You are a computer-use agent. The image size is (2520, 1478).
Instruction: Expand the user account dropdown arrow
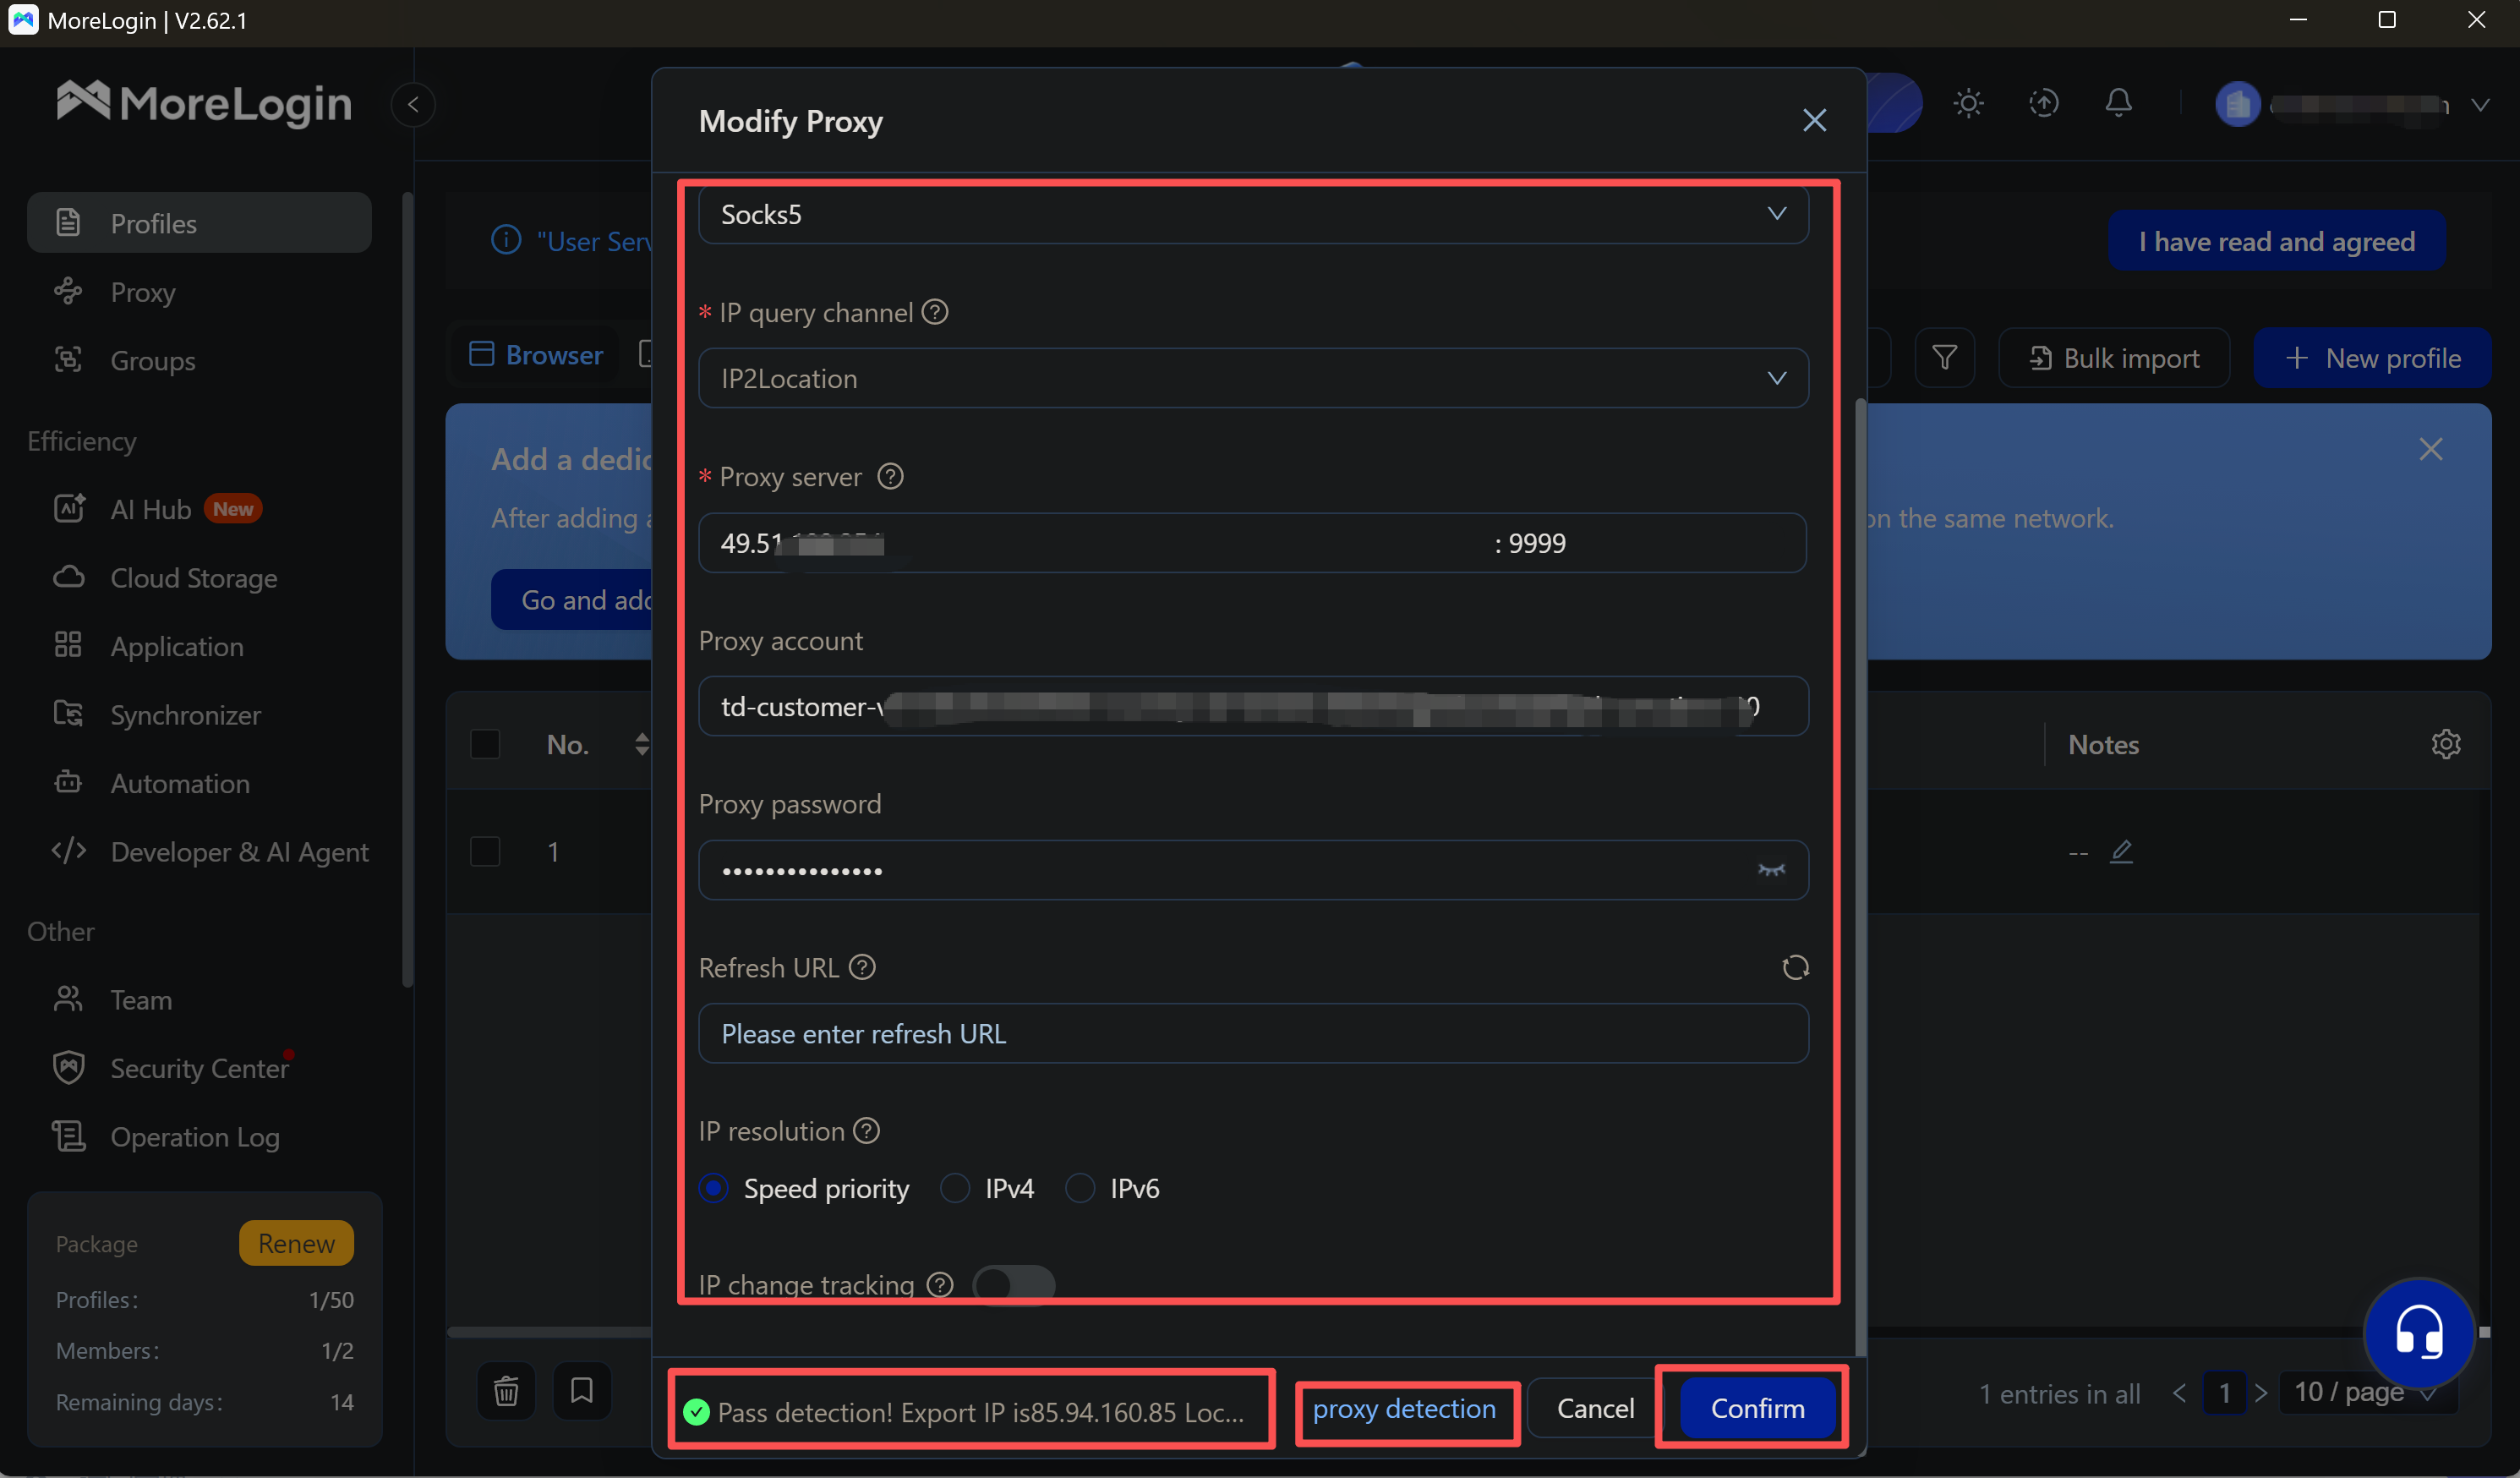pyautogui.click(x=2480, y=104)
